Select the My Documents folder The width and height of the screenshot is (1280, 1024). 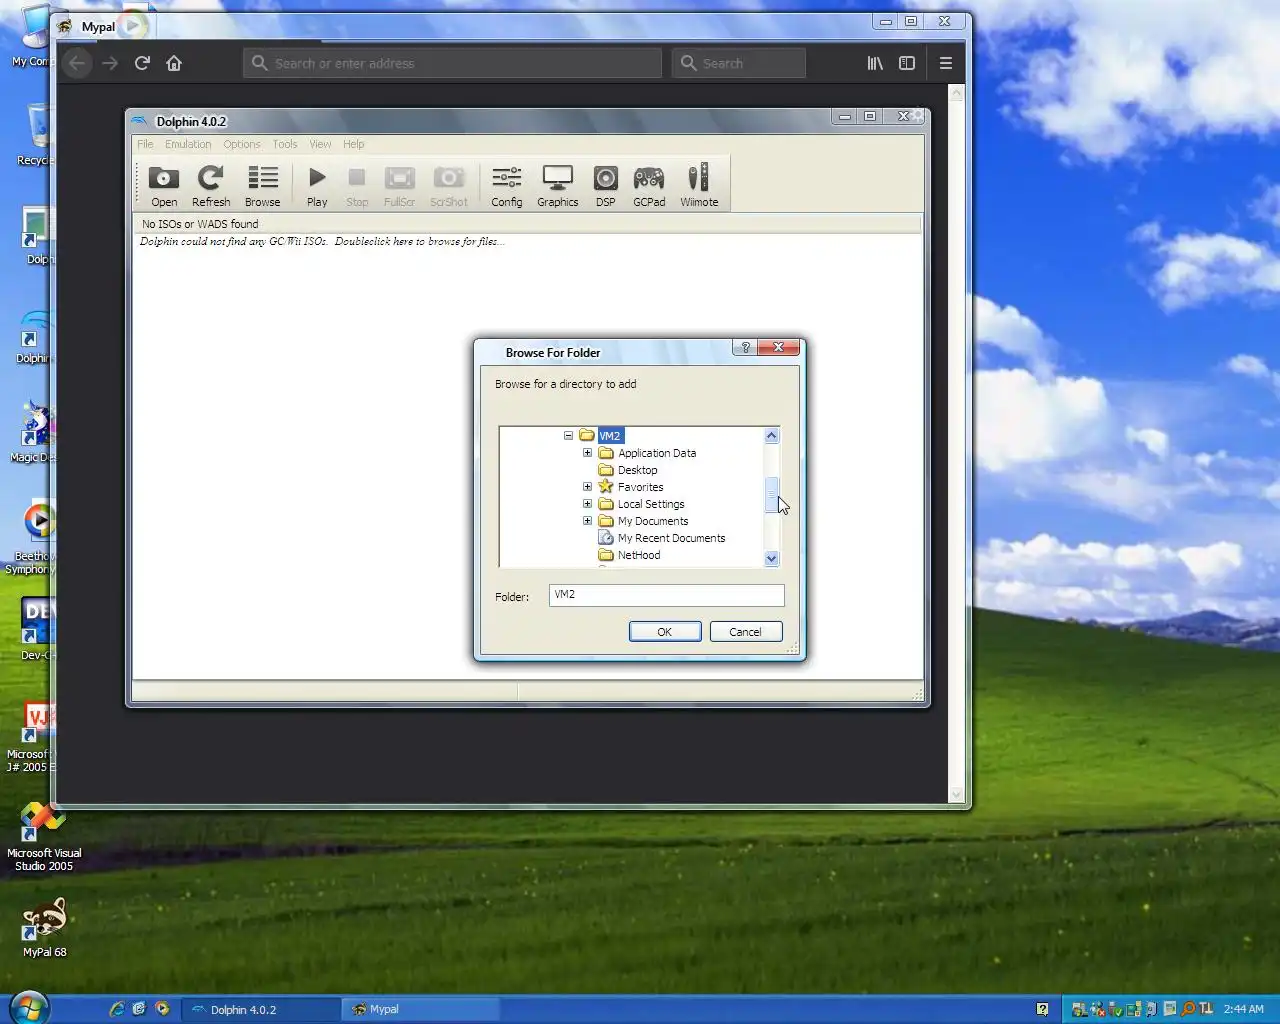click(x=653, y=521)
